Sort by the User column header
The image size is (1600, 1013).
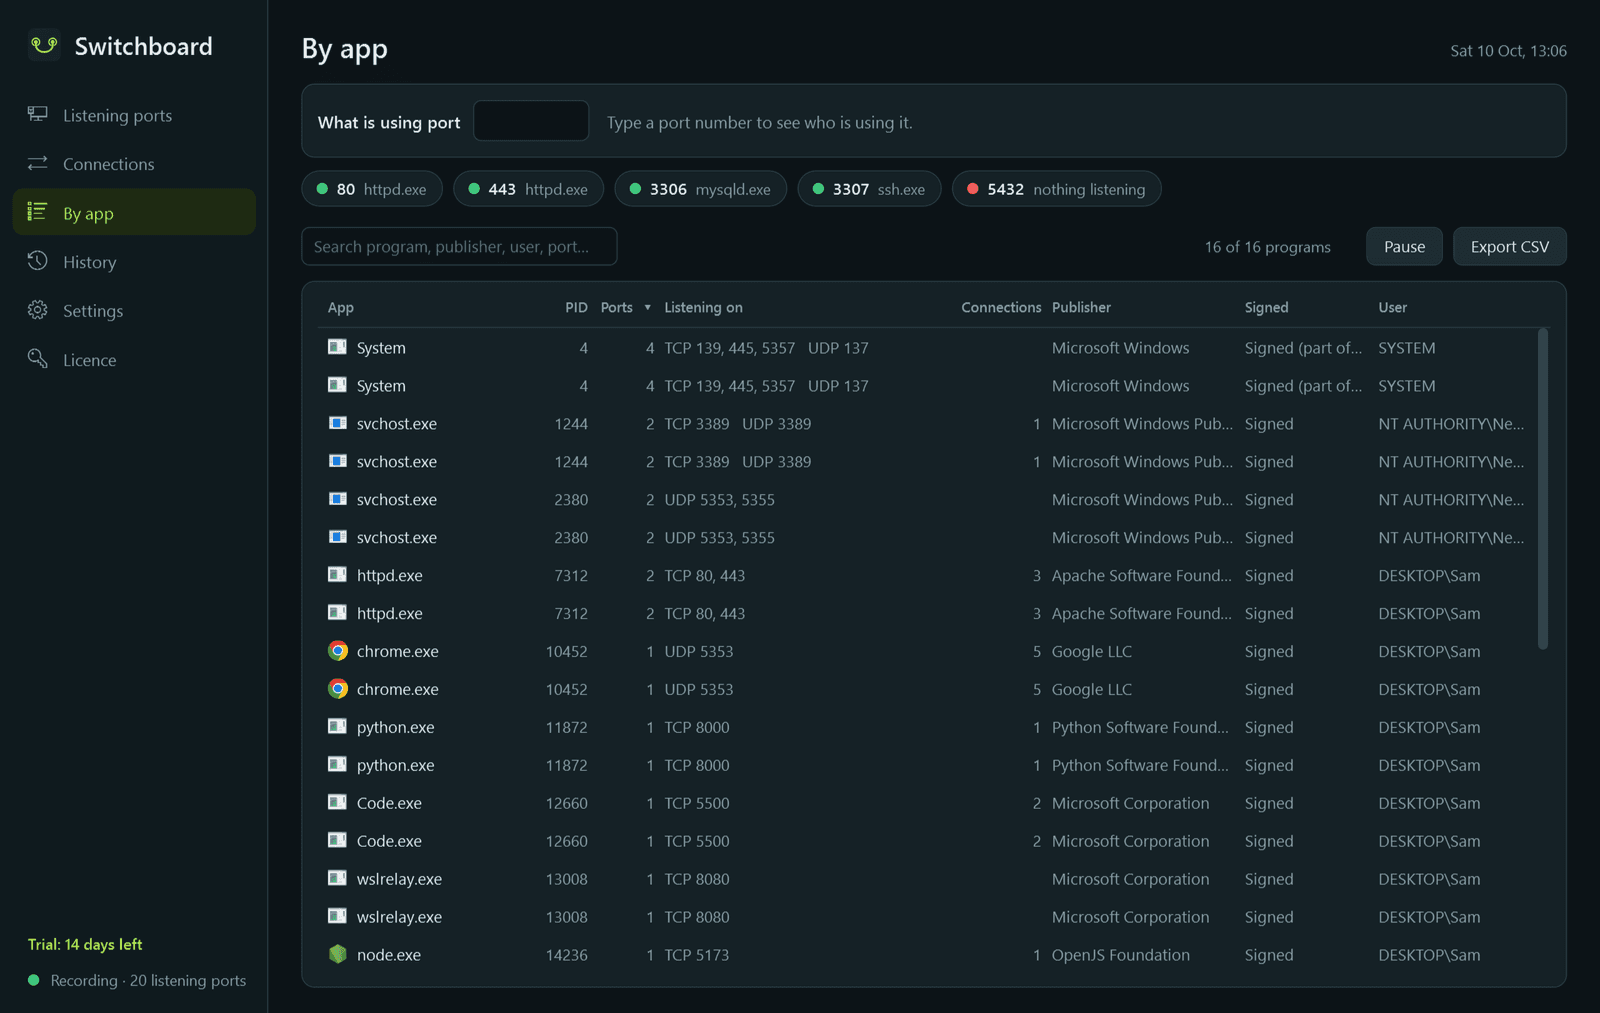[x=1392, y=307]
